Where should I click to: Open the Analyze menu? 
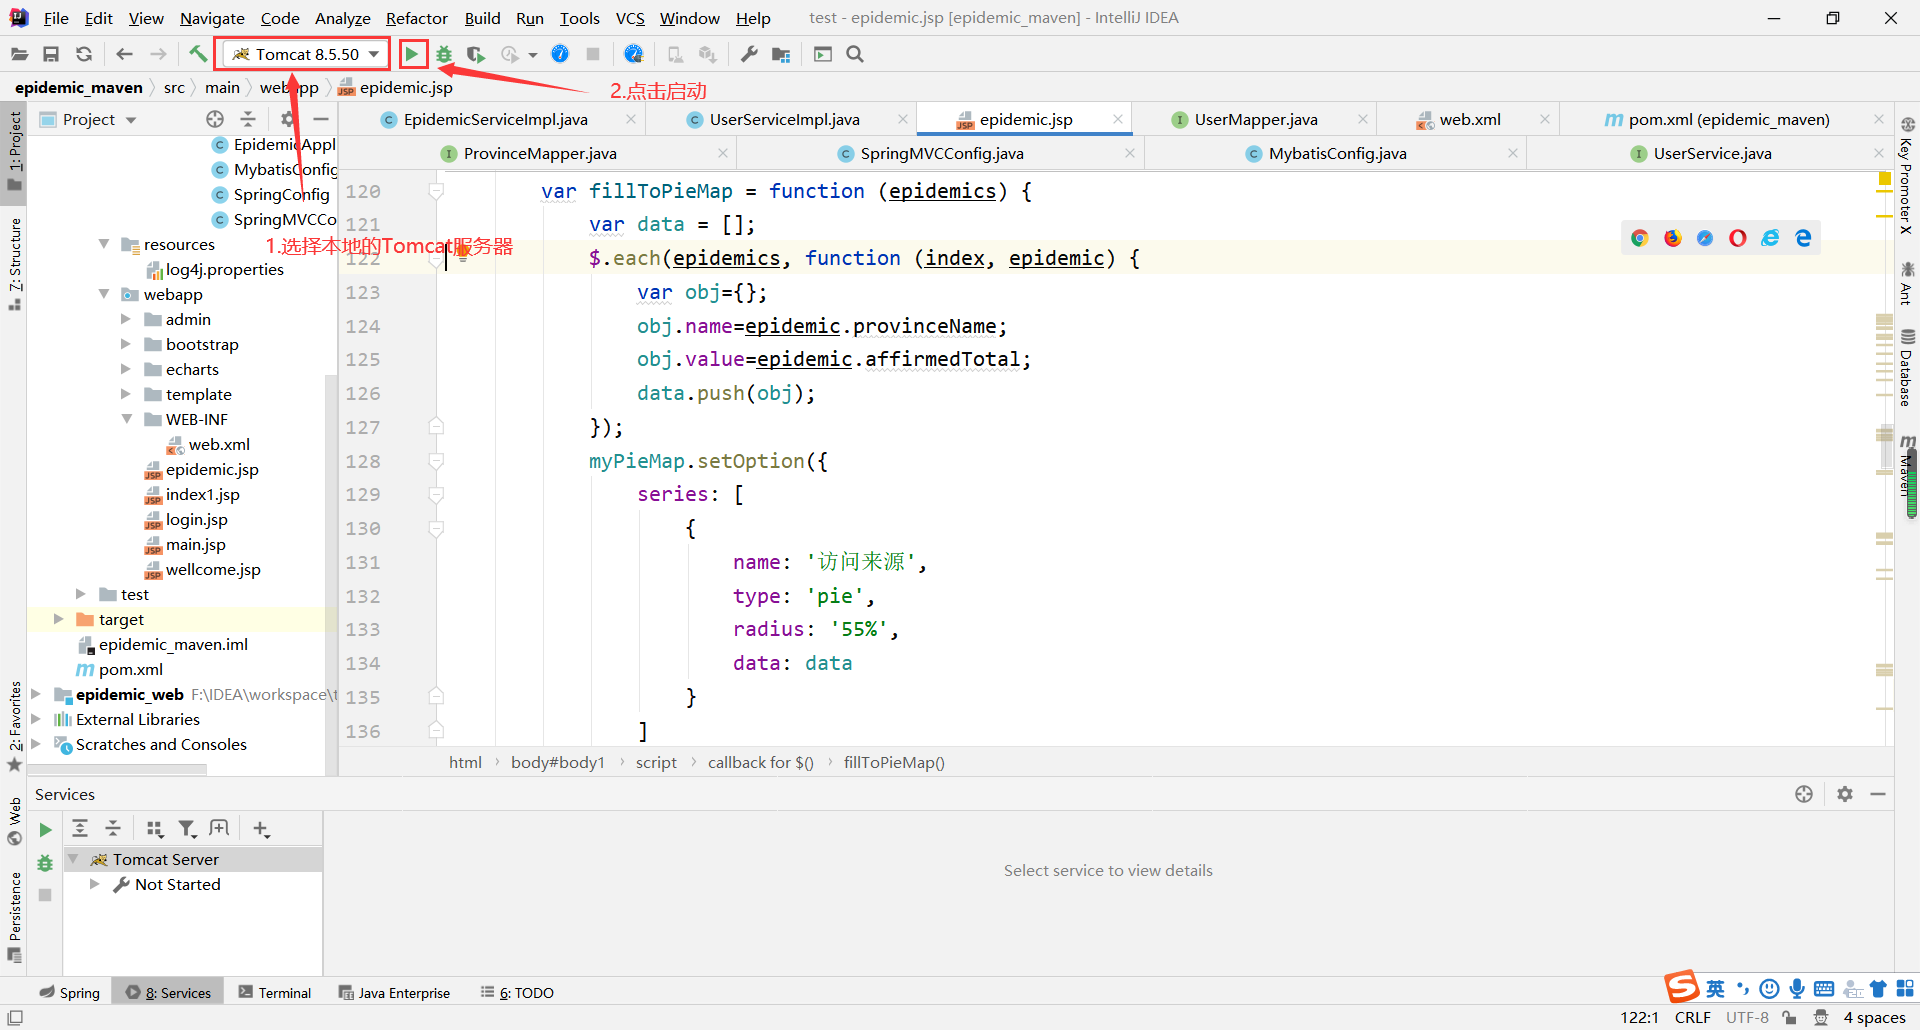click(x=343, y=18)
